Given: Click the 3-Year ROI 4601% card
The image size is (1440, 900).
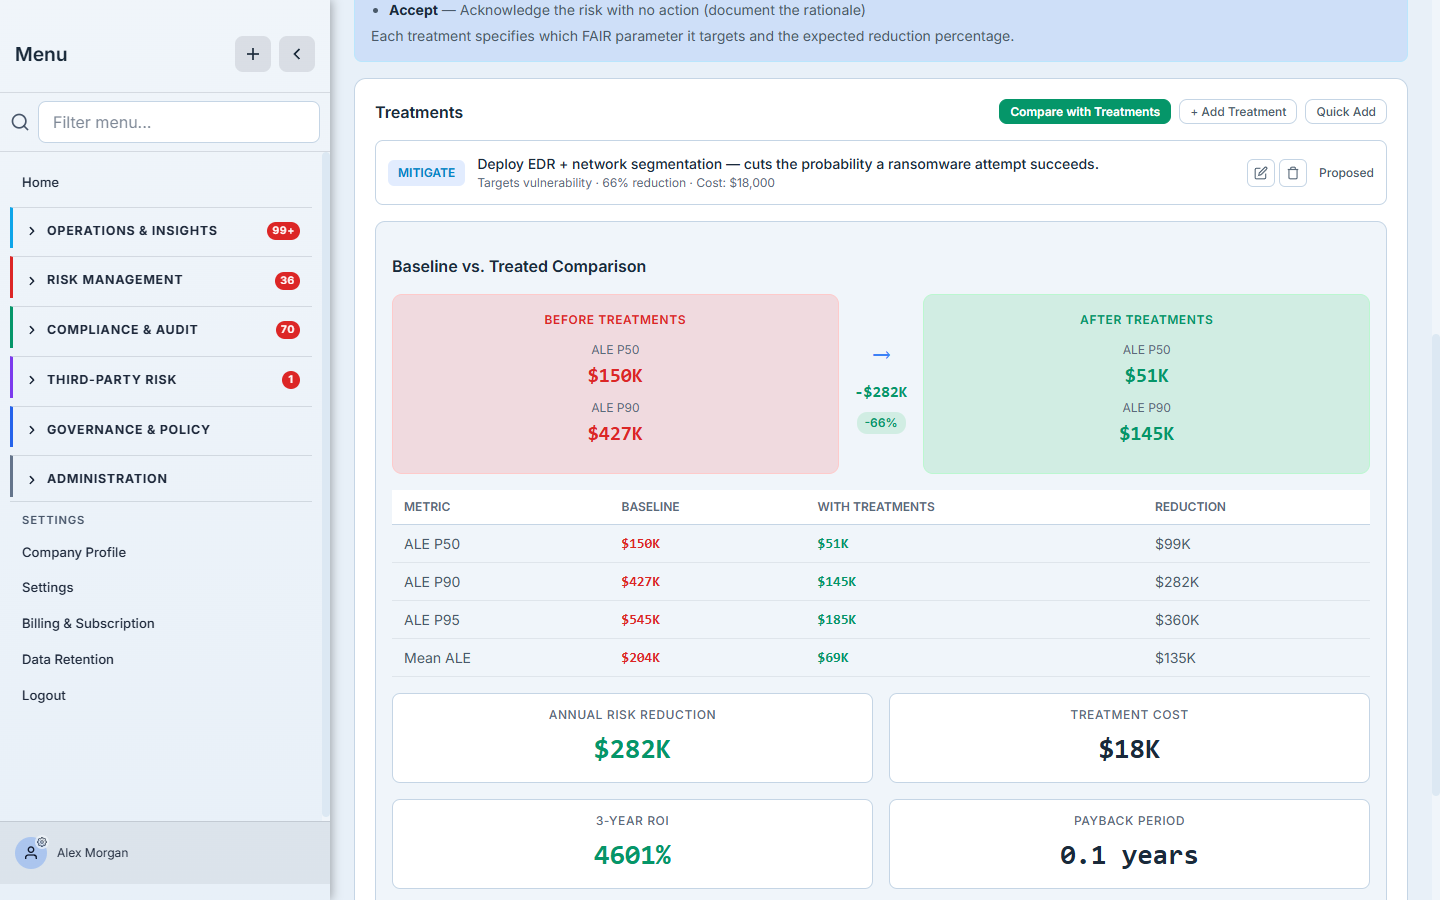Looking at the screenshot, I should [632, 844].
